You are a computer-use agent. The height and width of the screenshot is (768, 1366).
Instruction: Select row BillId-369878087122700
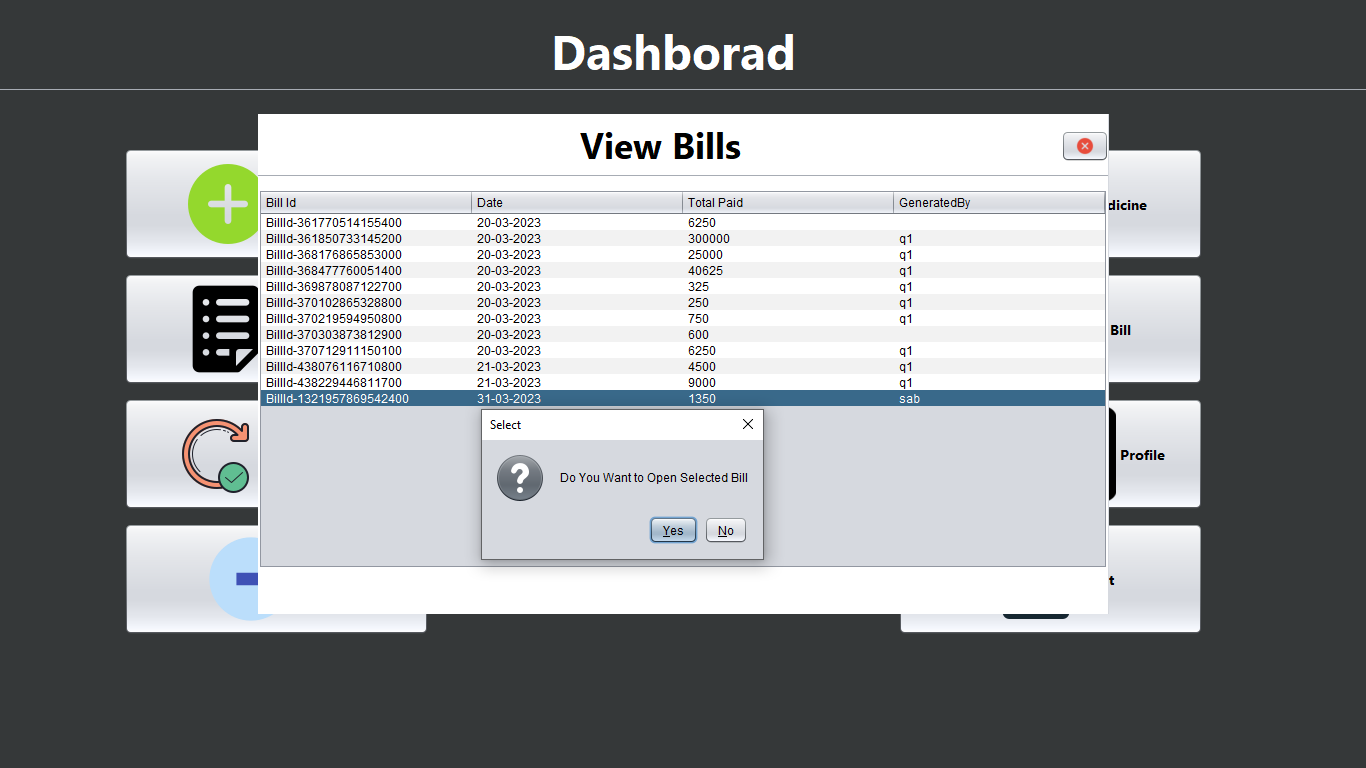pyautogui.click(x=683, y=286)
